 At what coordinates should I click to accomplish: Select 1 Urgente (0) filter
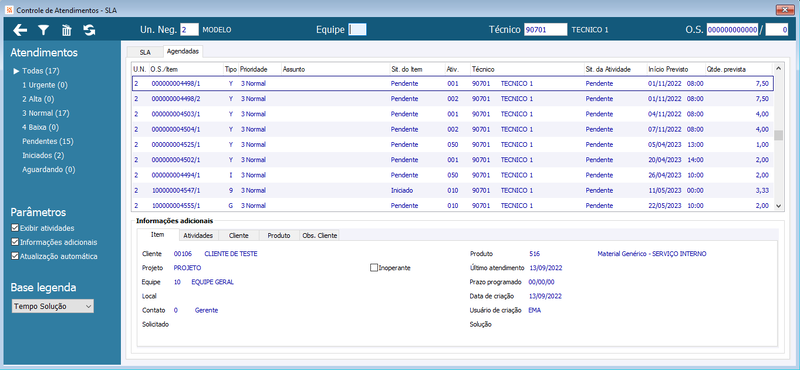(x=45, y=85)
